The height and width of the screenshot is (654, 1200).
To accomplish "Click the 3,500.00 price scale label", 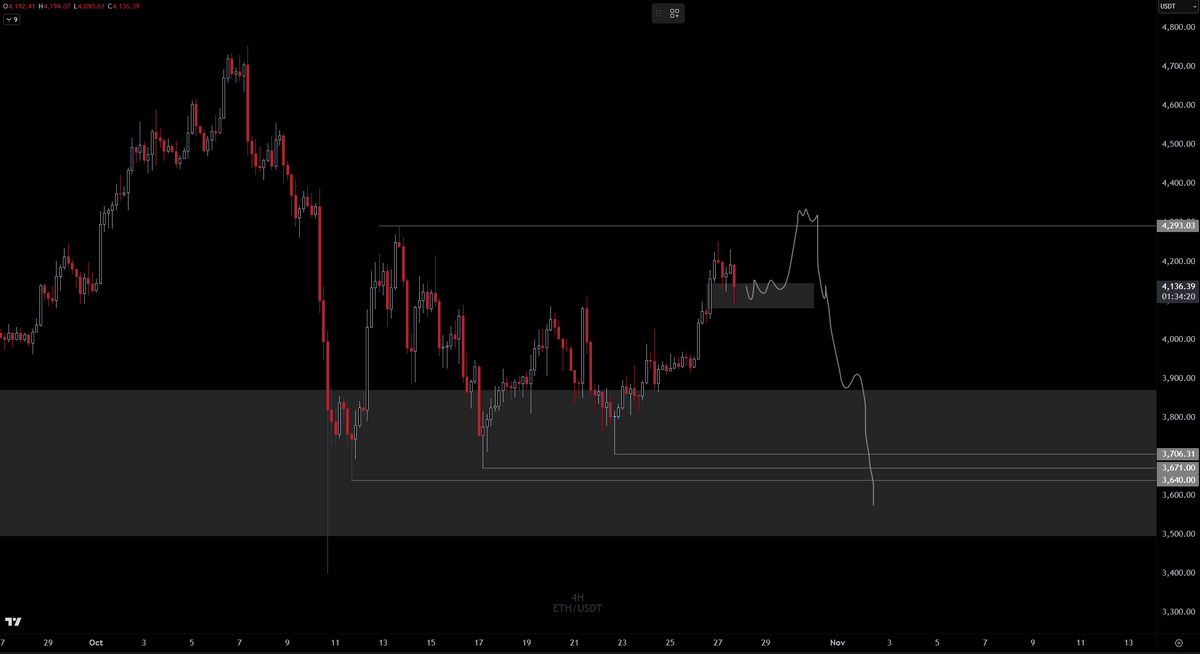I will (1179, 534).
